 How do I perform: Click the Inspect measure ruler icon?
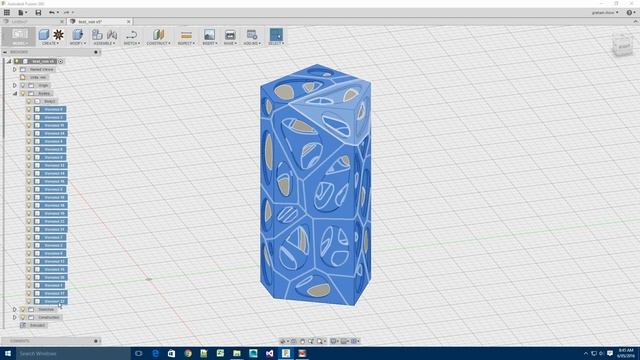pyautogui.click(x=186, y=35)
